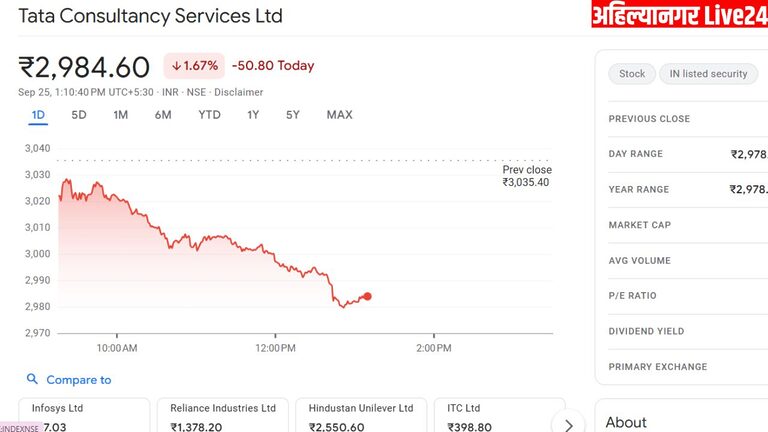The image size is (768, 432).
Task: Switch the chart to YTD
Action: [209, 115]
